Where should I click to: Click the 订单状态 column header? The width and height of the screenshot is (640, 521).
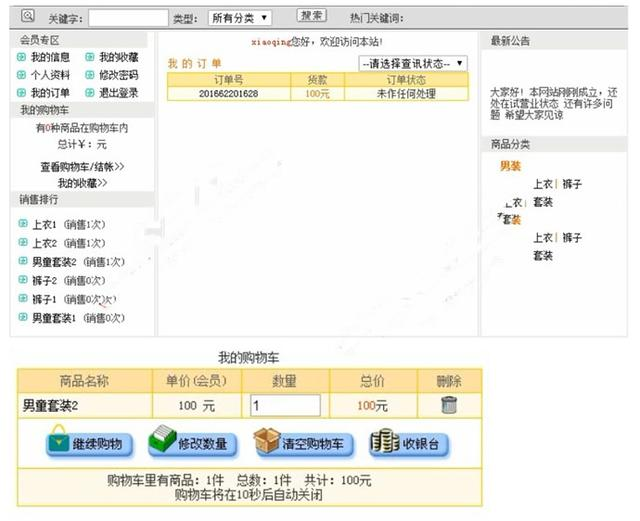coord(407,80)
